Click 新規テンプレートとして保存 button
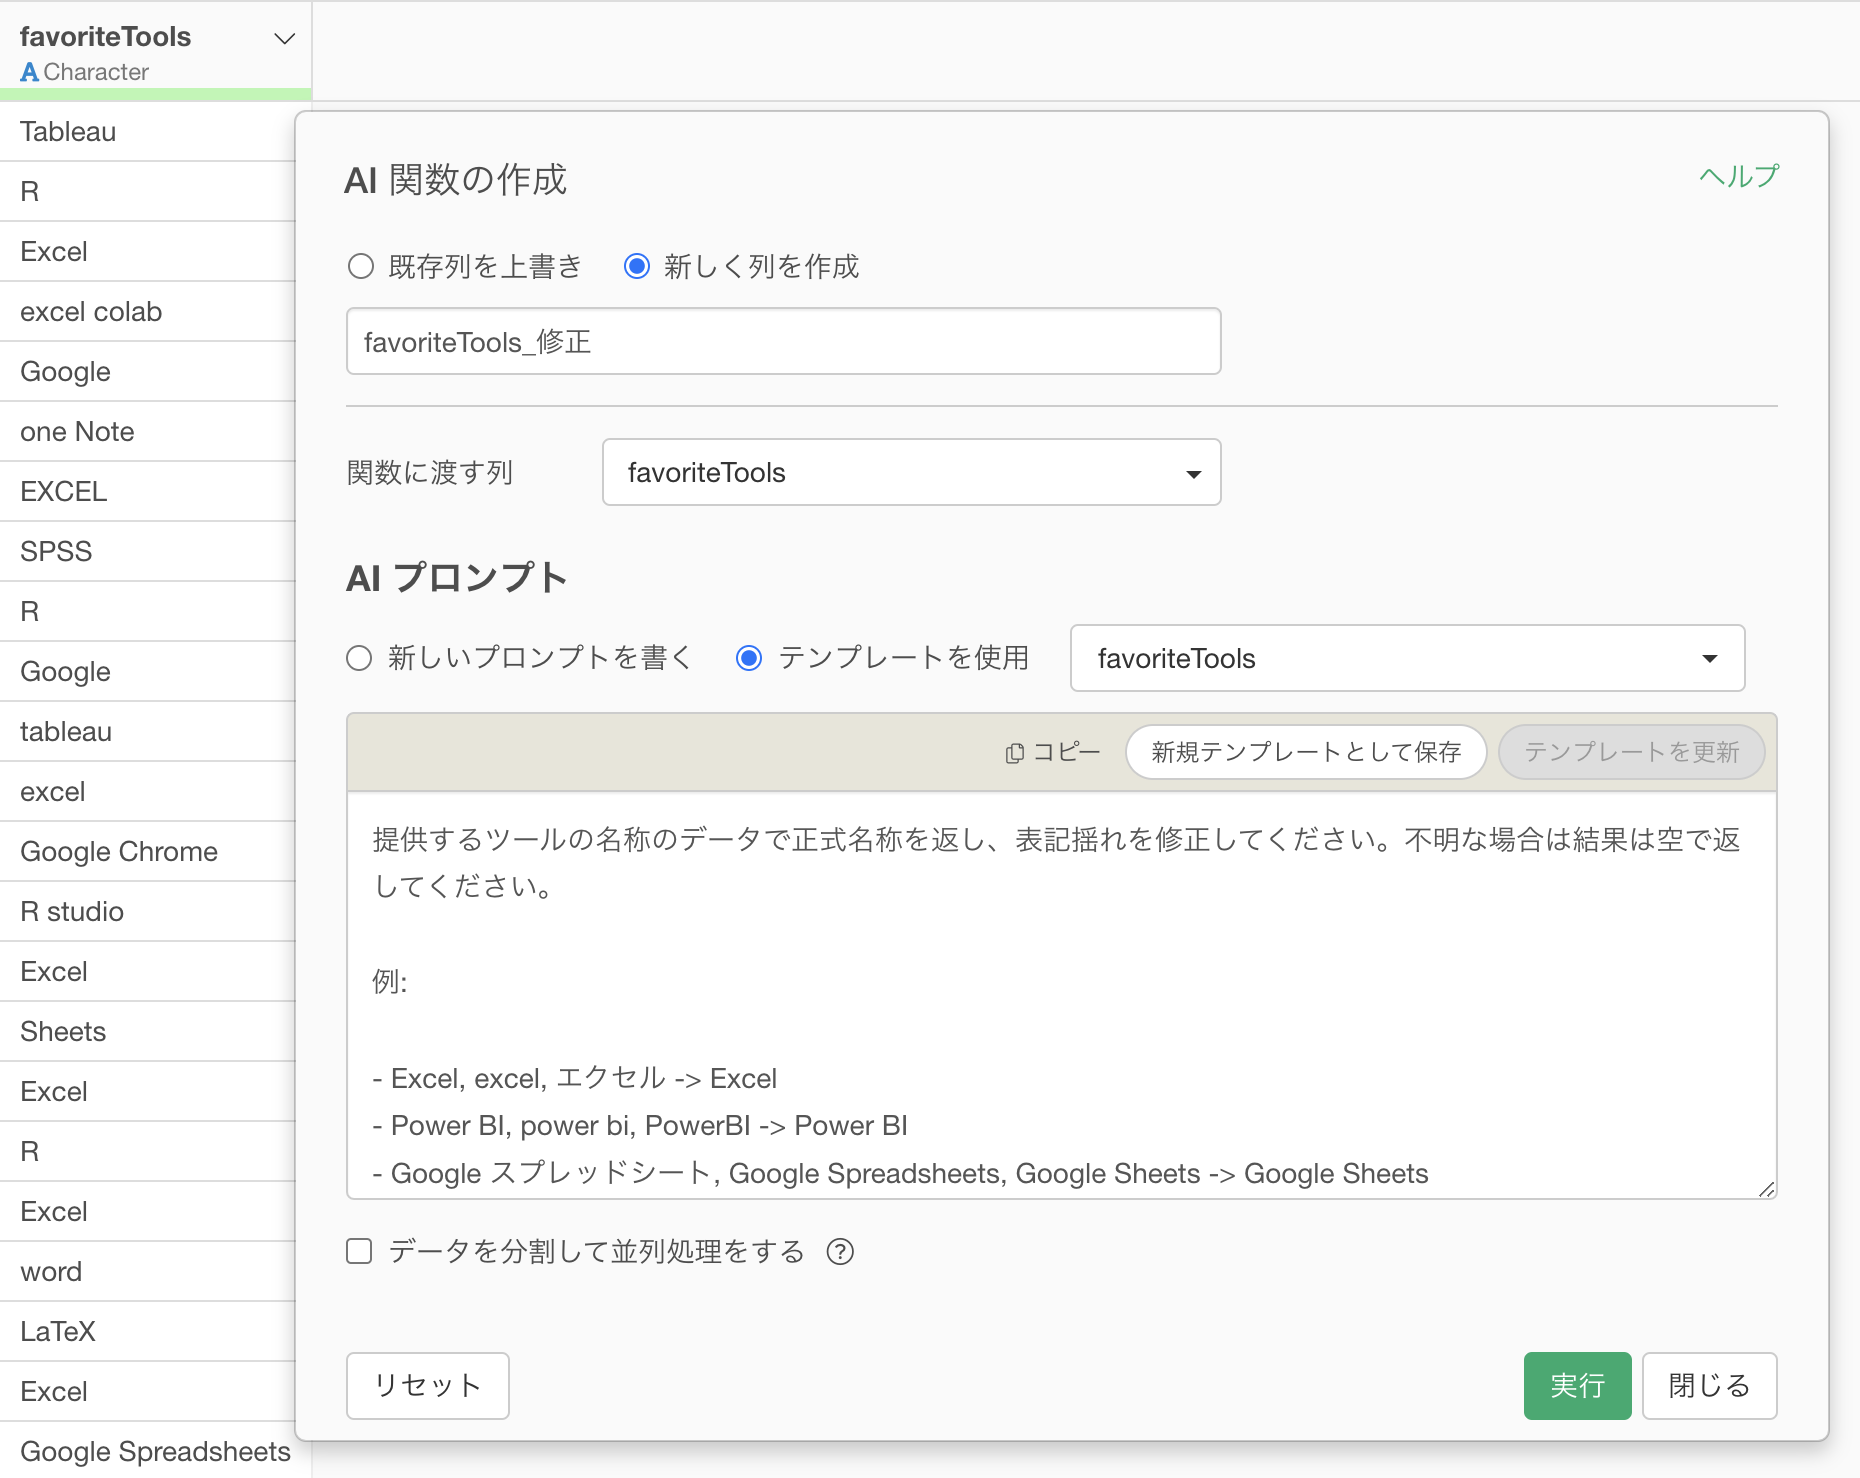 click(1305, 753)
